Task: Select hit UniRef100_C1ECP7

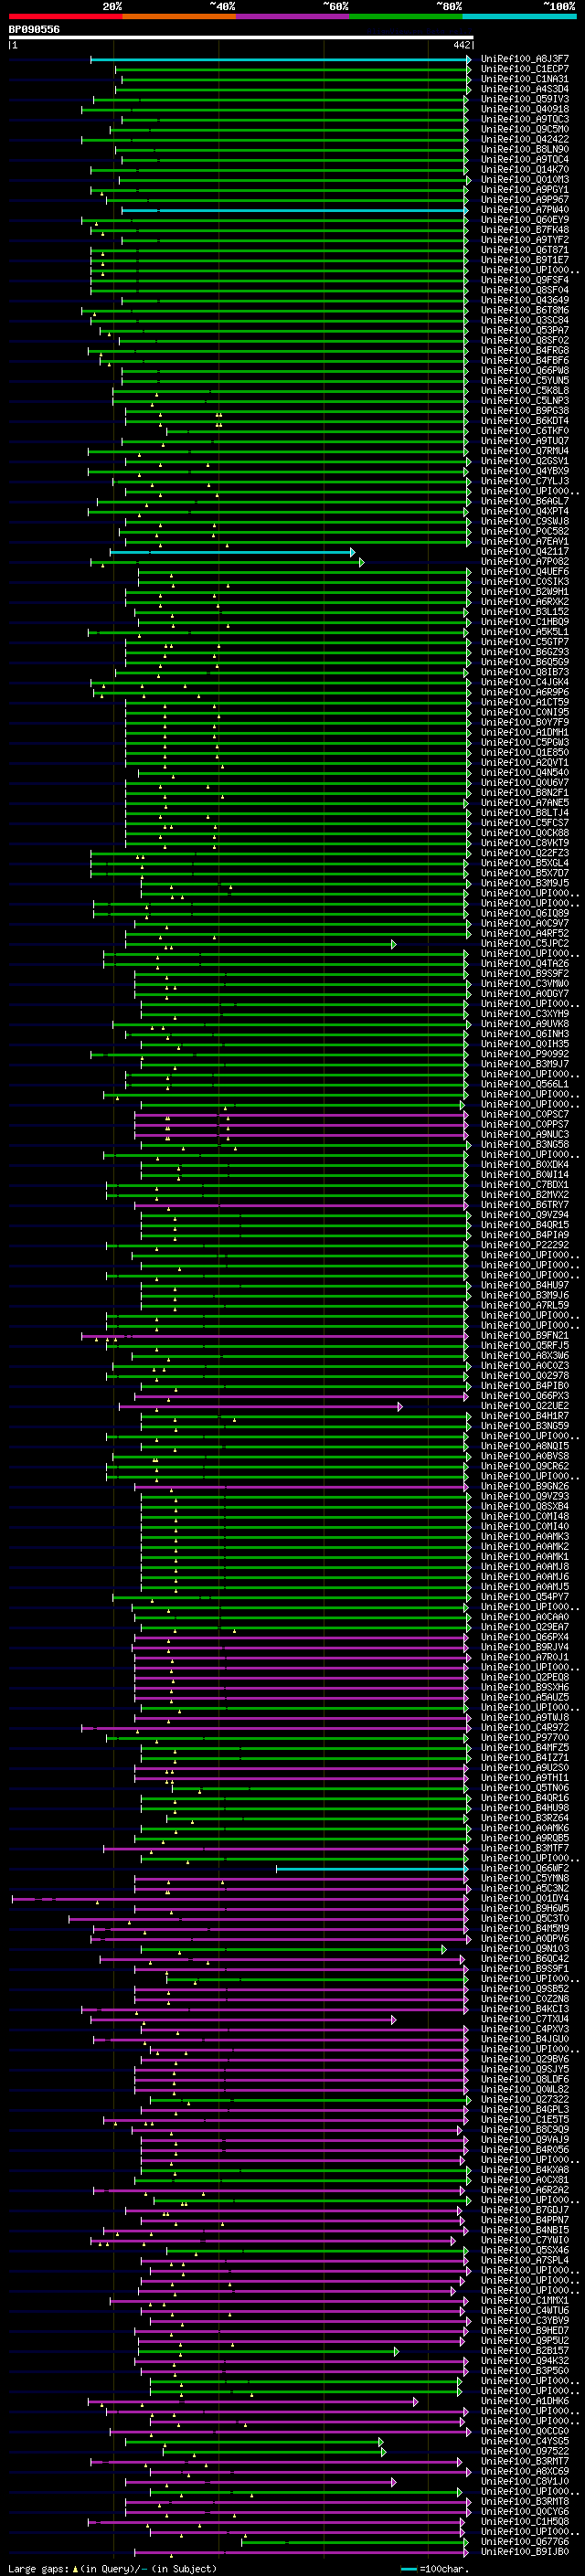Action: pyautogui.click(x=525, y=69)
